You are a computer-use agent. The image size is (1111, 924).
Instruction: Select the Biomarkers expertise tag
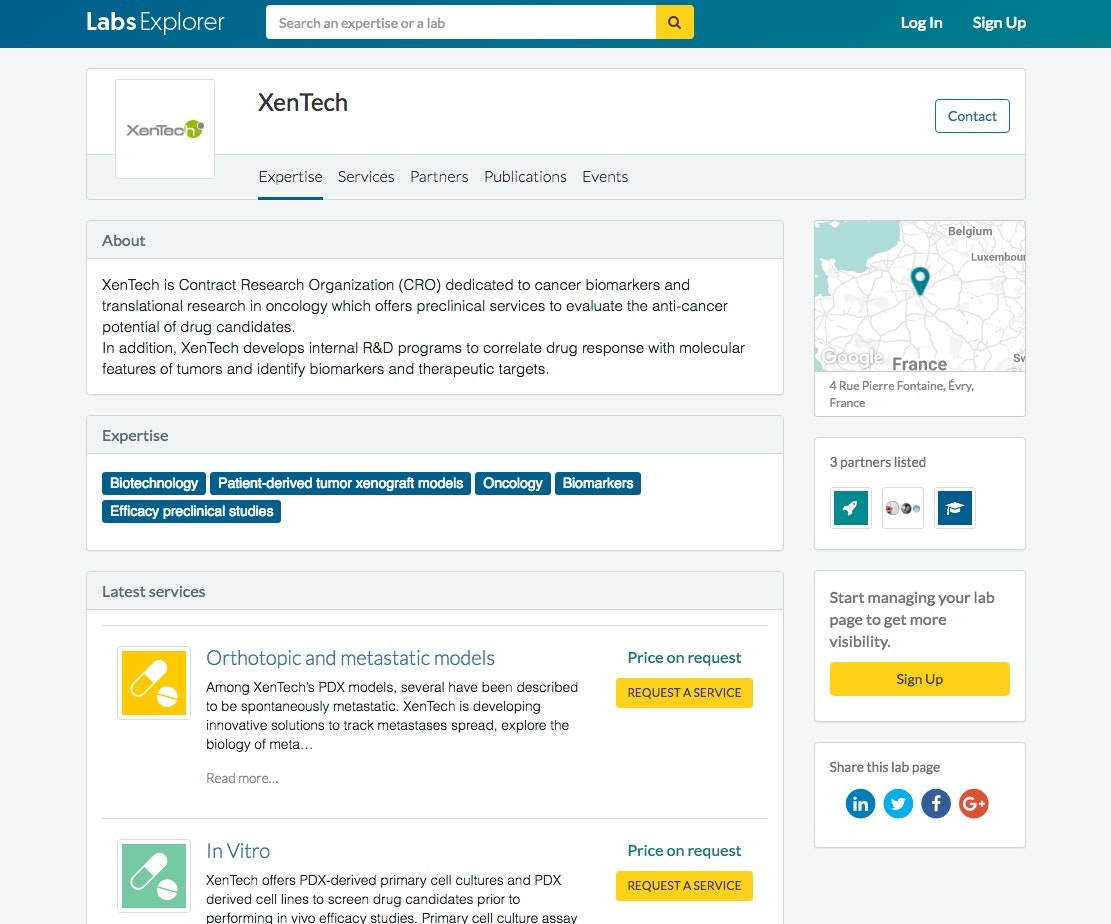coord(597,483)
